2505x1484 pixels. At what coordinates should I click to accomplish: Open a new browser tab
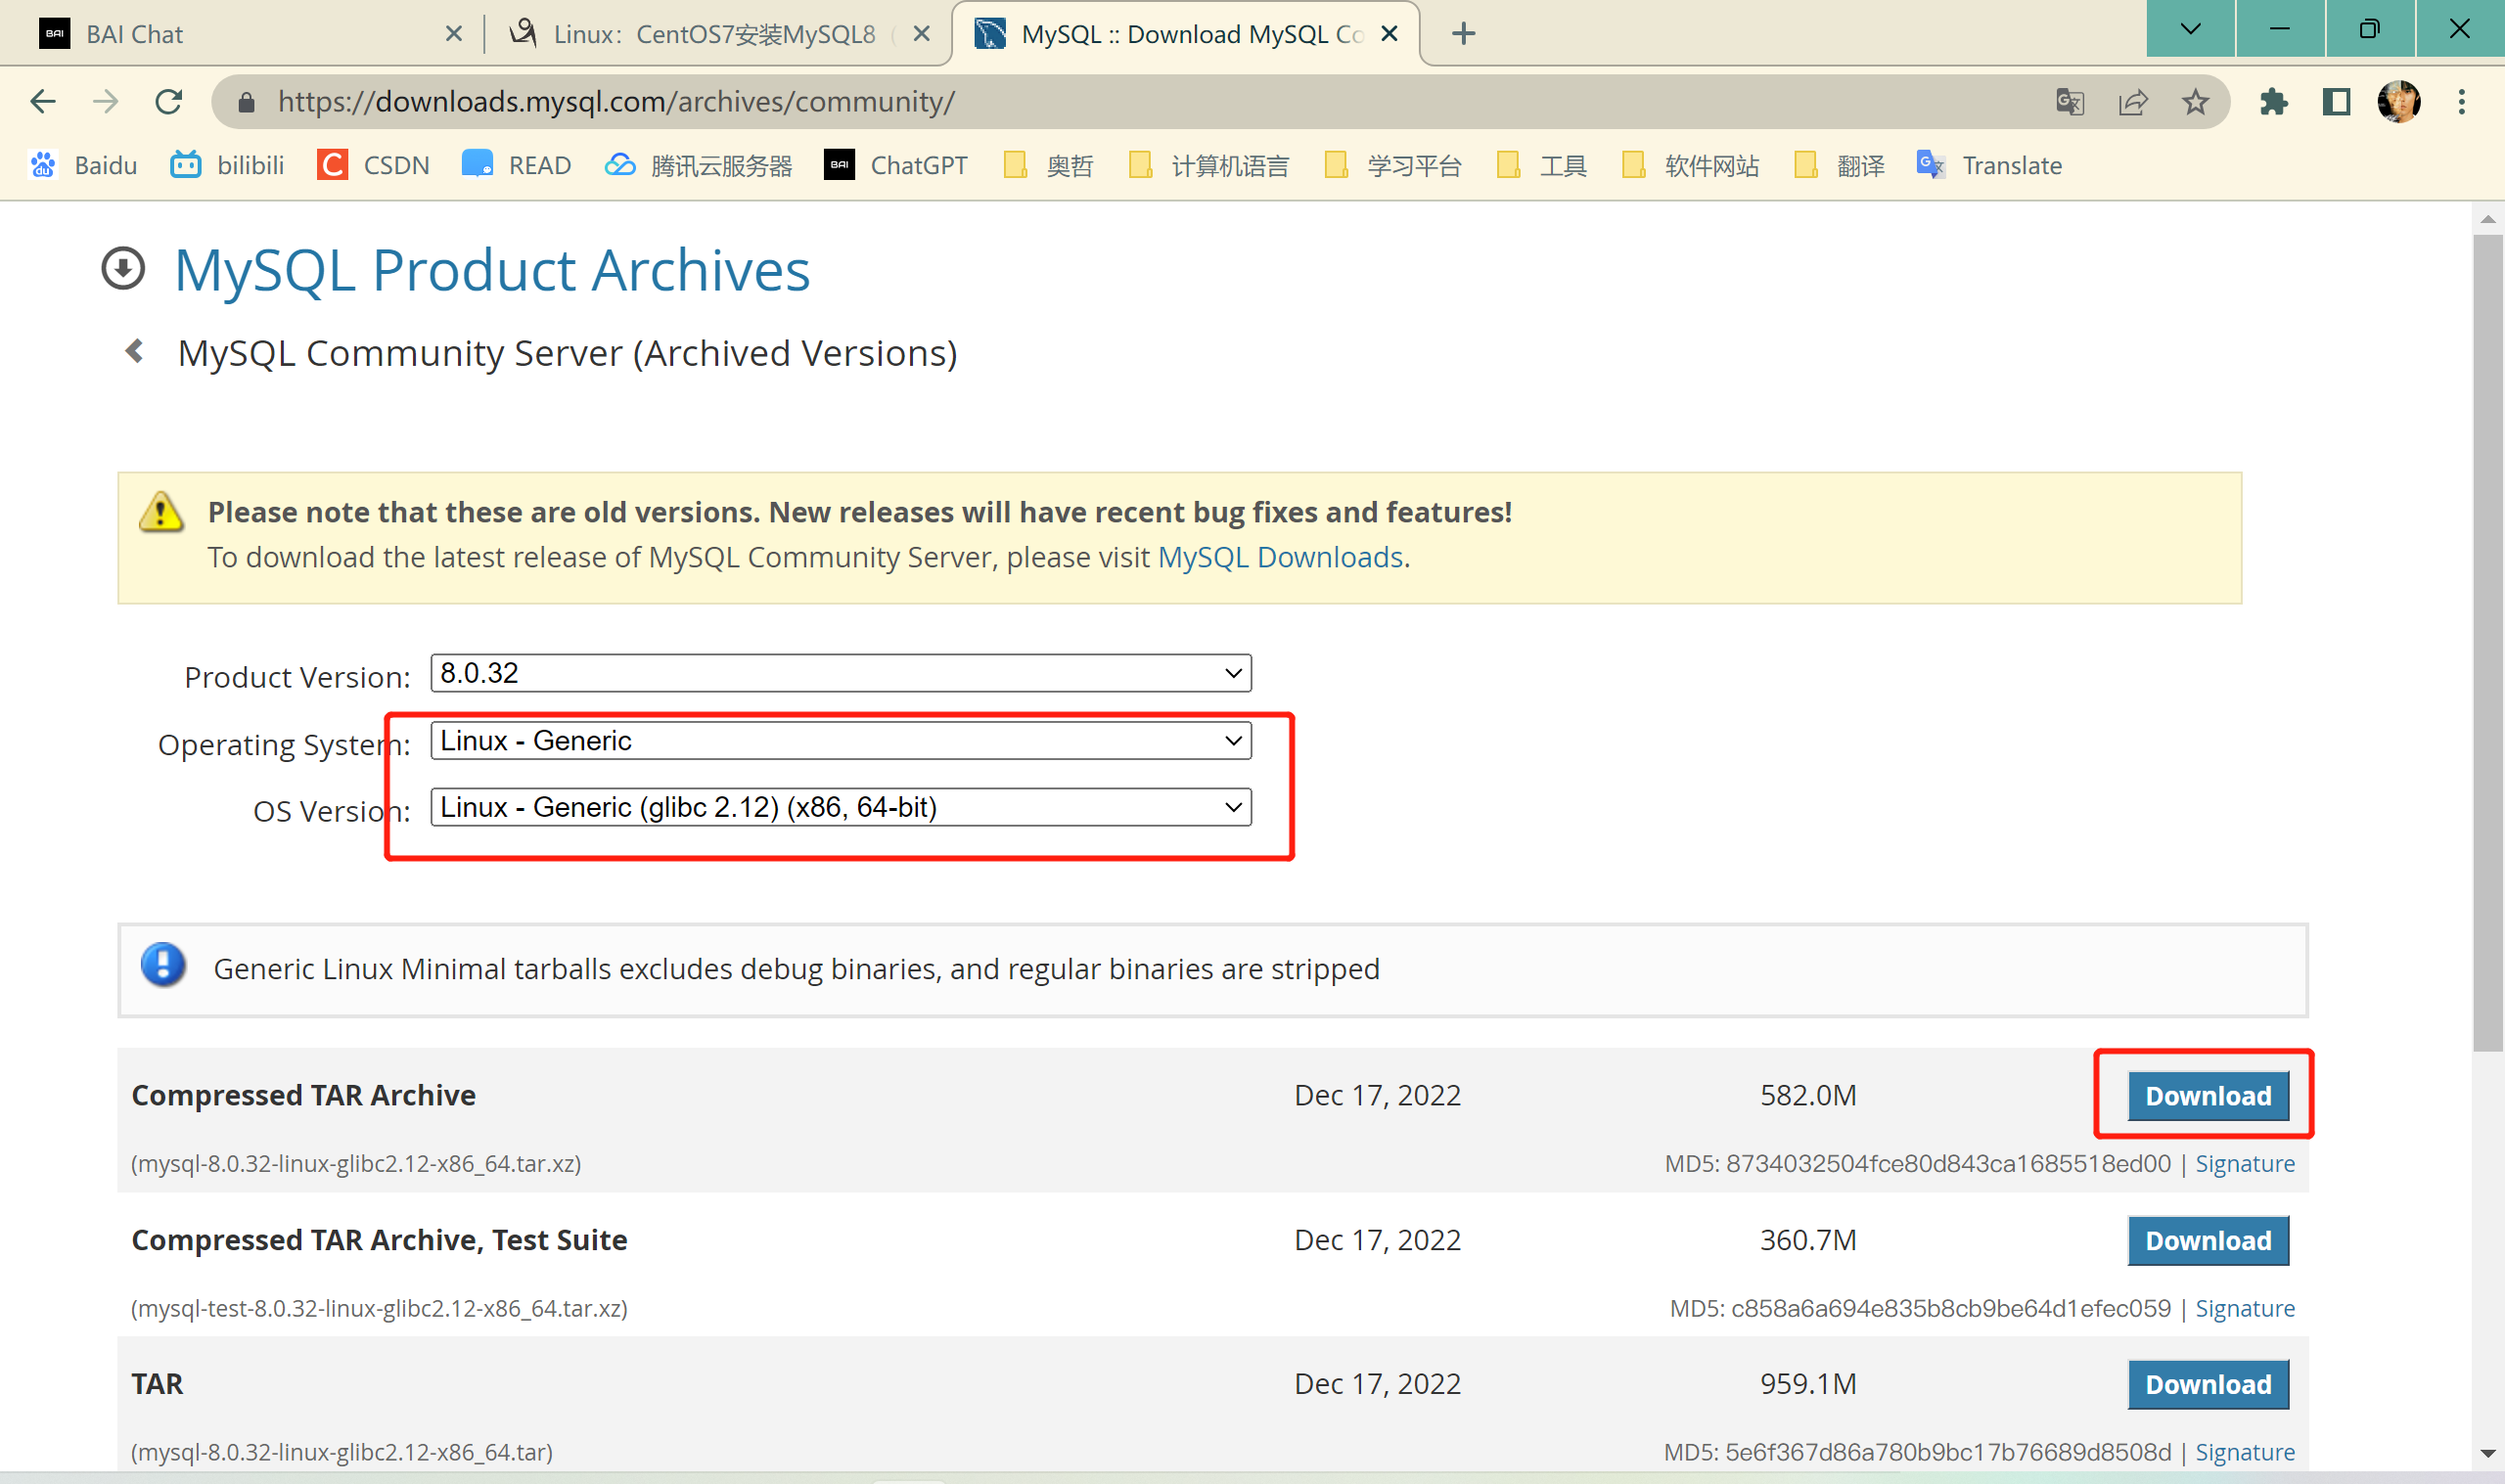pos(1463,34)
